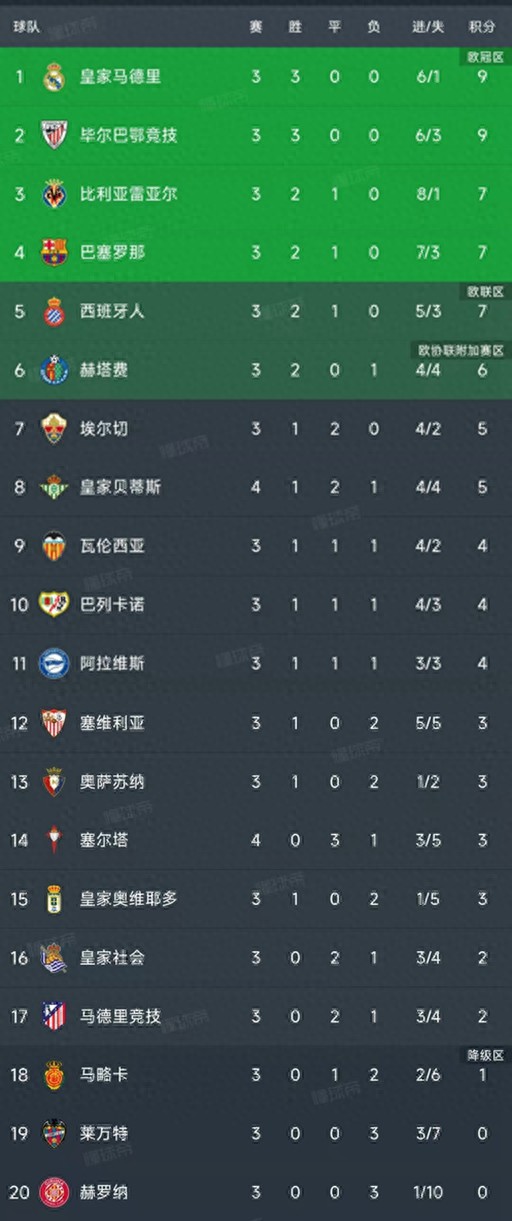Click team name 莱万特
The width and height of the screenshot is (512, 1221).
tap(104, 1133)
